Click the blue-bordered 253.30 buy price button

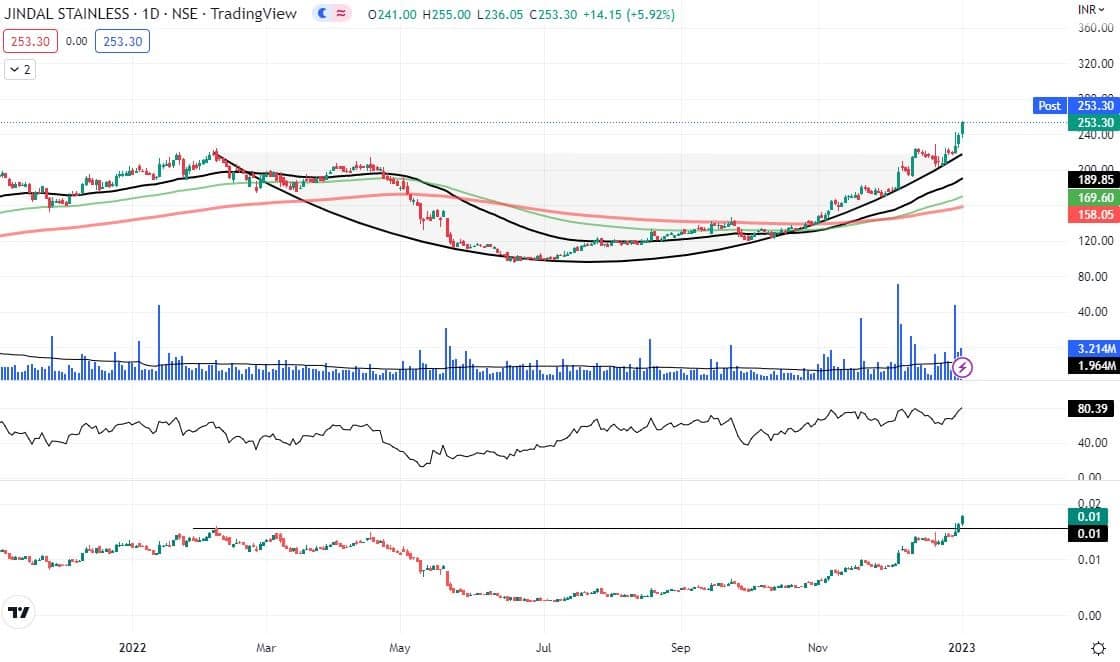(123, 42)
